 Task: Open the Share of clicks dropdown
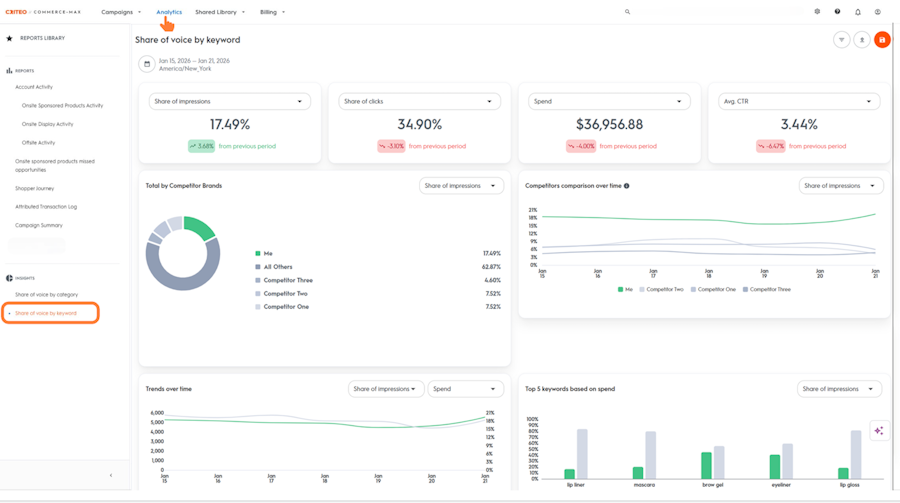click(419, 101)
